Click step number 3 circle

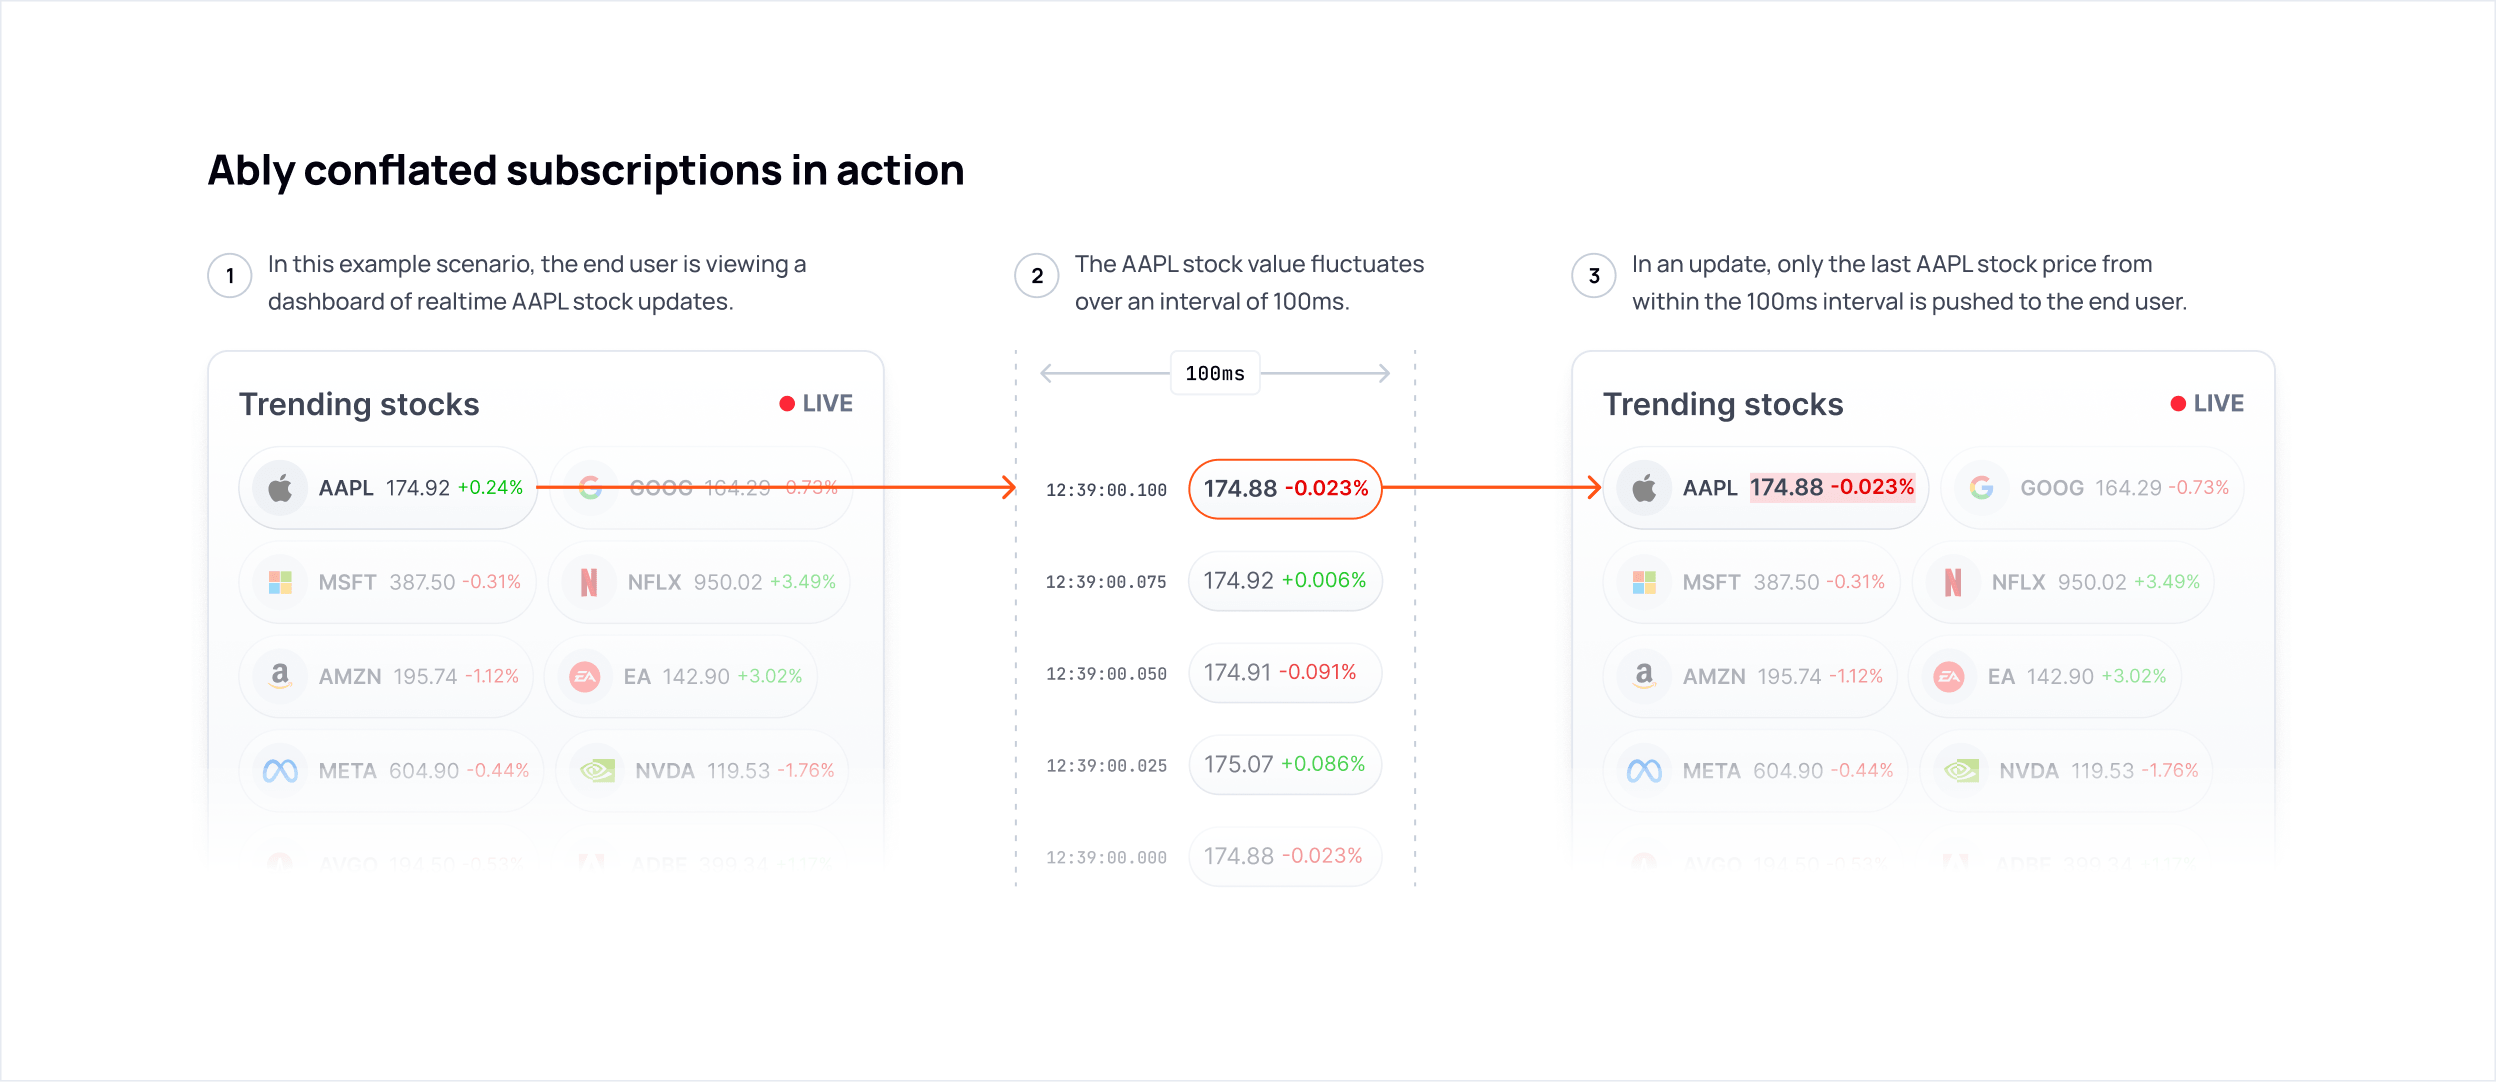tap(1594, 276)
